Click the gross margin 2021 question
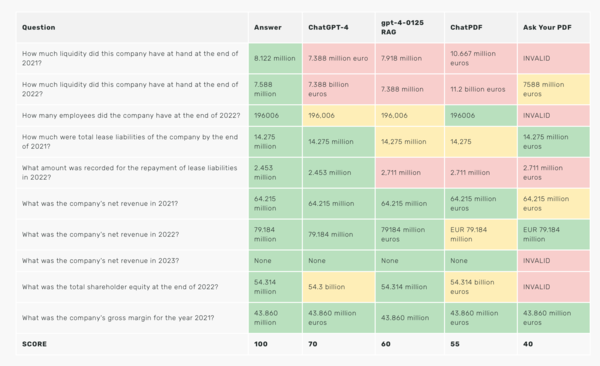The width and height of the screenshot is (600, 366). pos(118,318)
